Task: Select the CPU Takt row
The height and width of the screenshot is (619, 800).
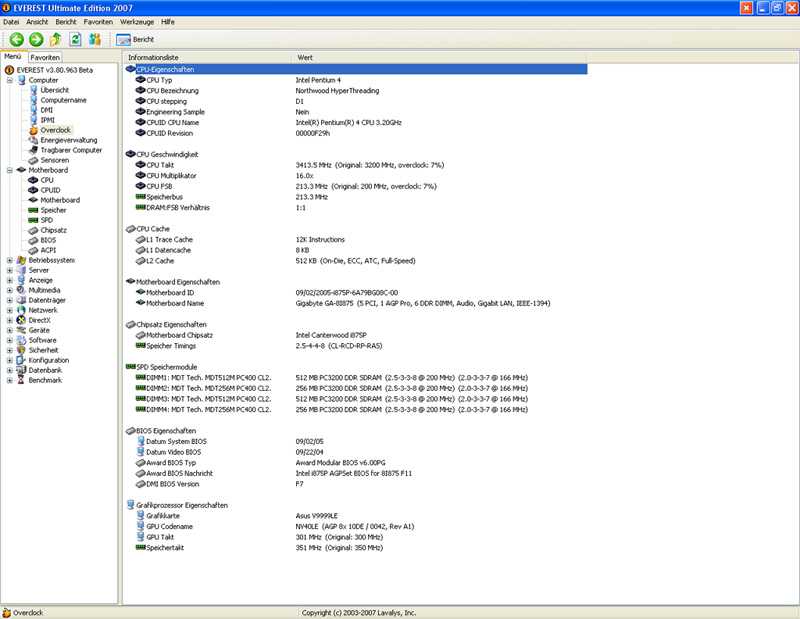Action: pyautogui.click(x=356, y=165)
